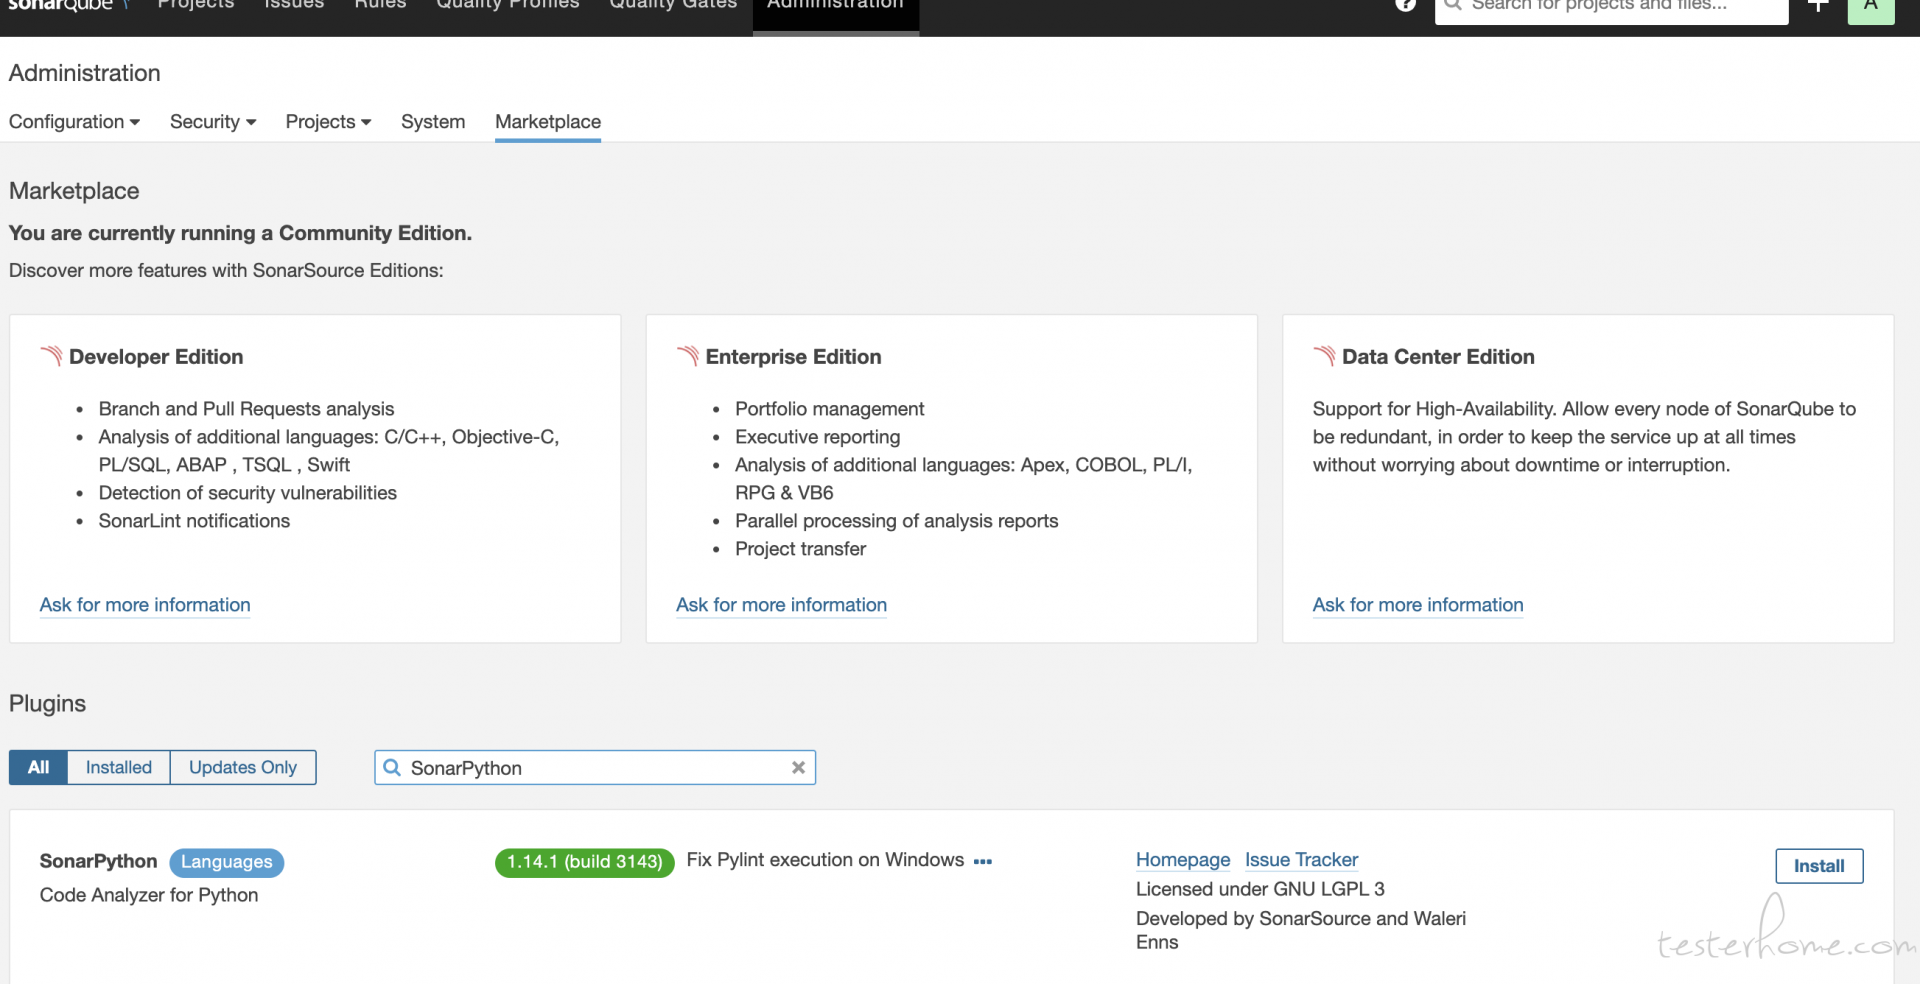The width and height of the screenshot is (1920, 984).
Task: Select the Marketplace tab
Action: pyautogui.click(x=548, y=122)
